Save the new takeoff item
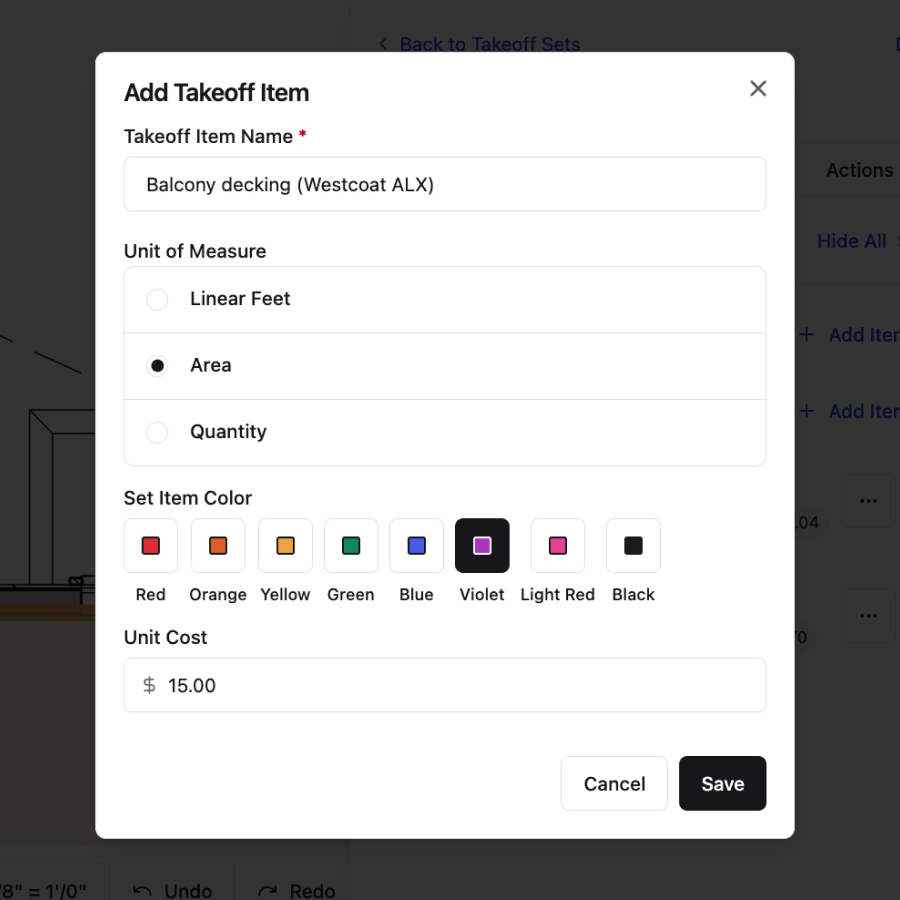This screenshot has width=900, height=900. pyautogui.click(x=722, y=783)
